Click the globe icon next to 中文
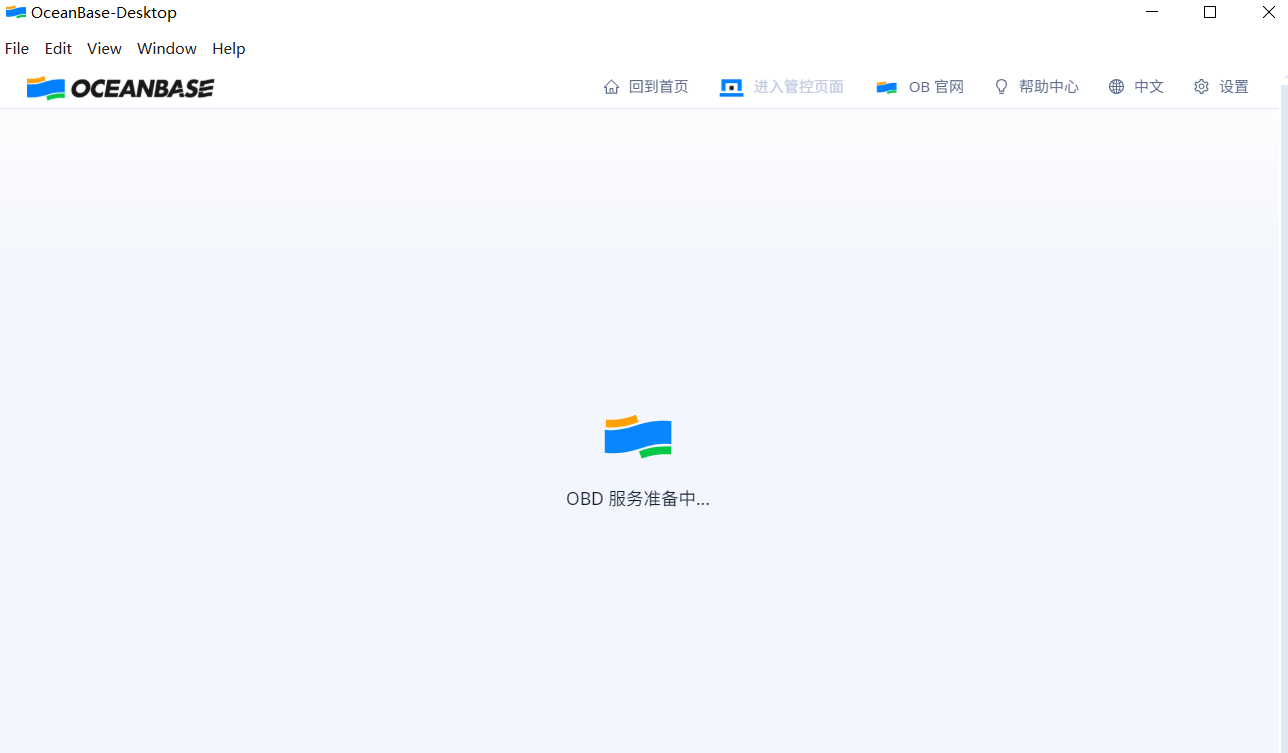The height and width of the screenshot is (753, 1288). [1116, 86]
